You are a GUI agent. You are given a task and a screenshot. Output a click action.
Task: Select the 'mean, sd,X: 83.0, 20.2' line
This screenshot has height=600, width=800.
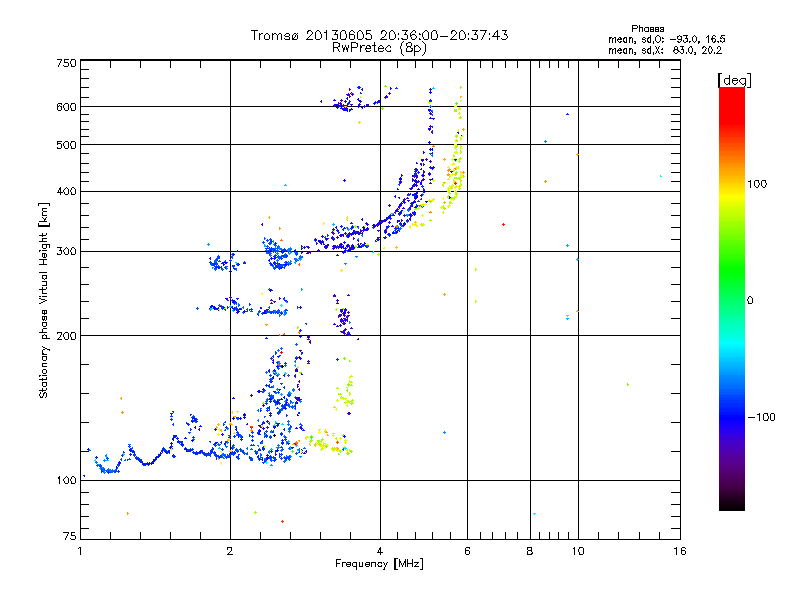665,50
